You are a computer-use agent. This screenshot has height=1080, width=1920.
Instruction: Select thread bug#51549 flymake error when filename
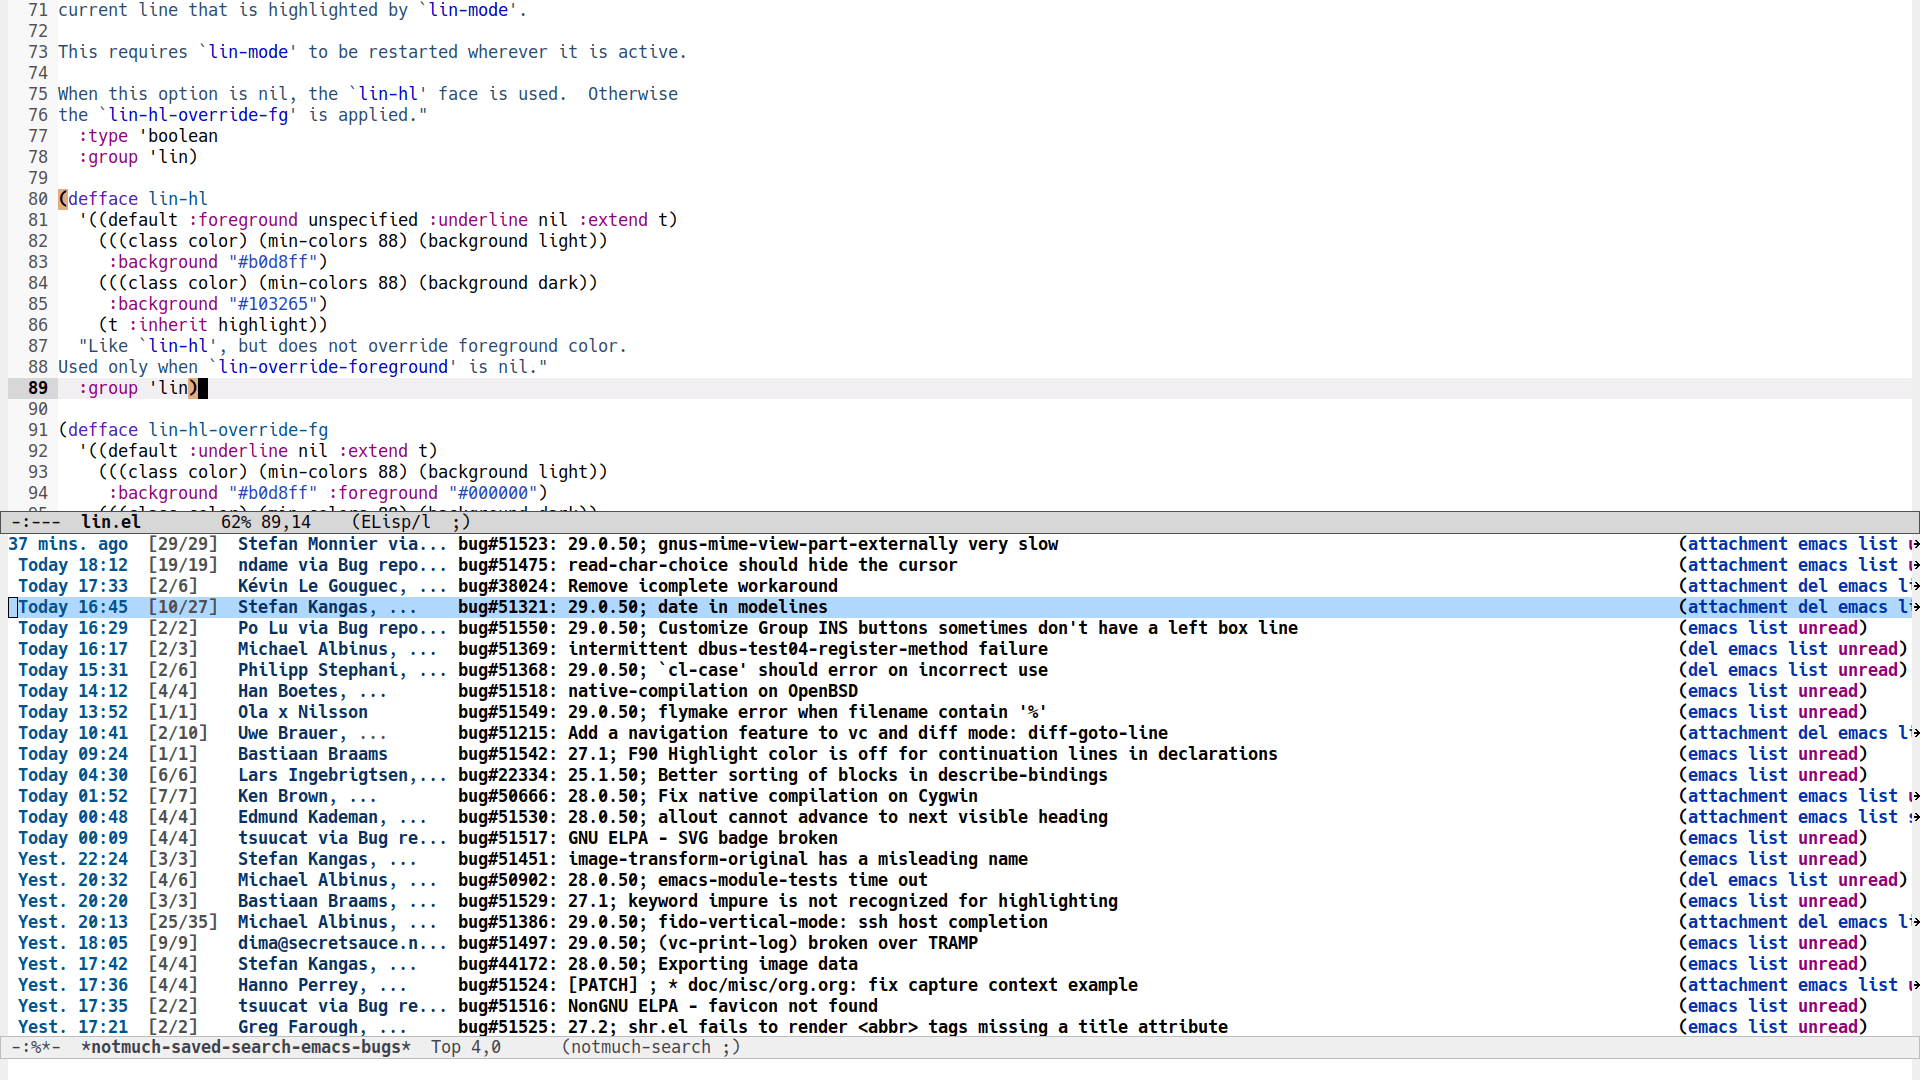click(x=753, y=712)
